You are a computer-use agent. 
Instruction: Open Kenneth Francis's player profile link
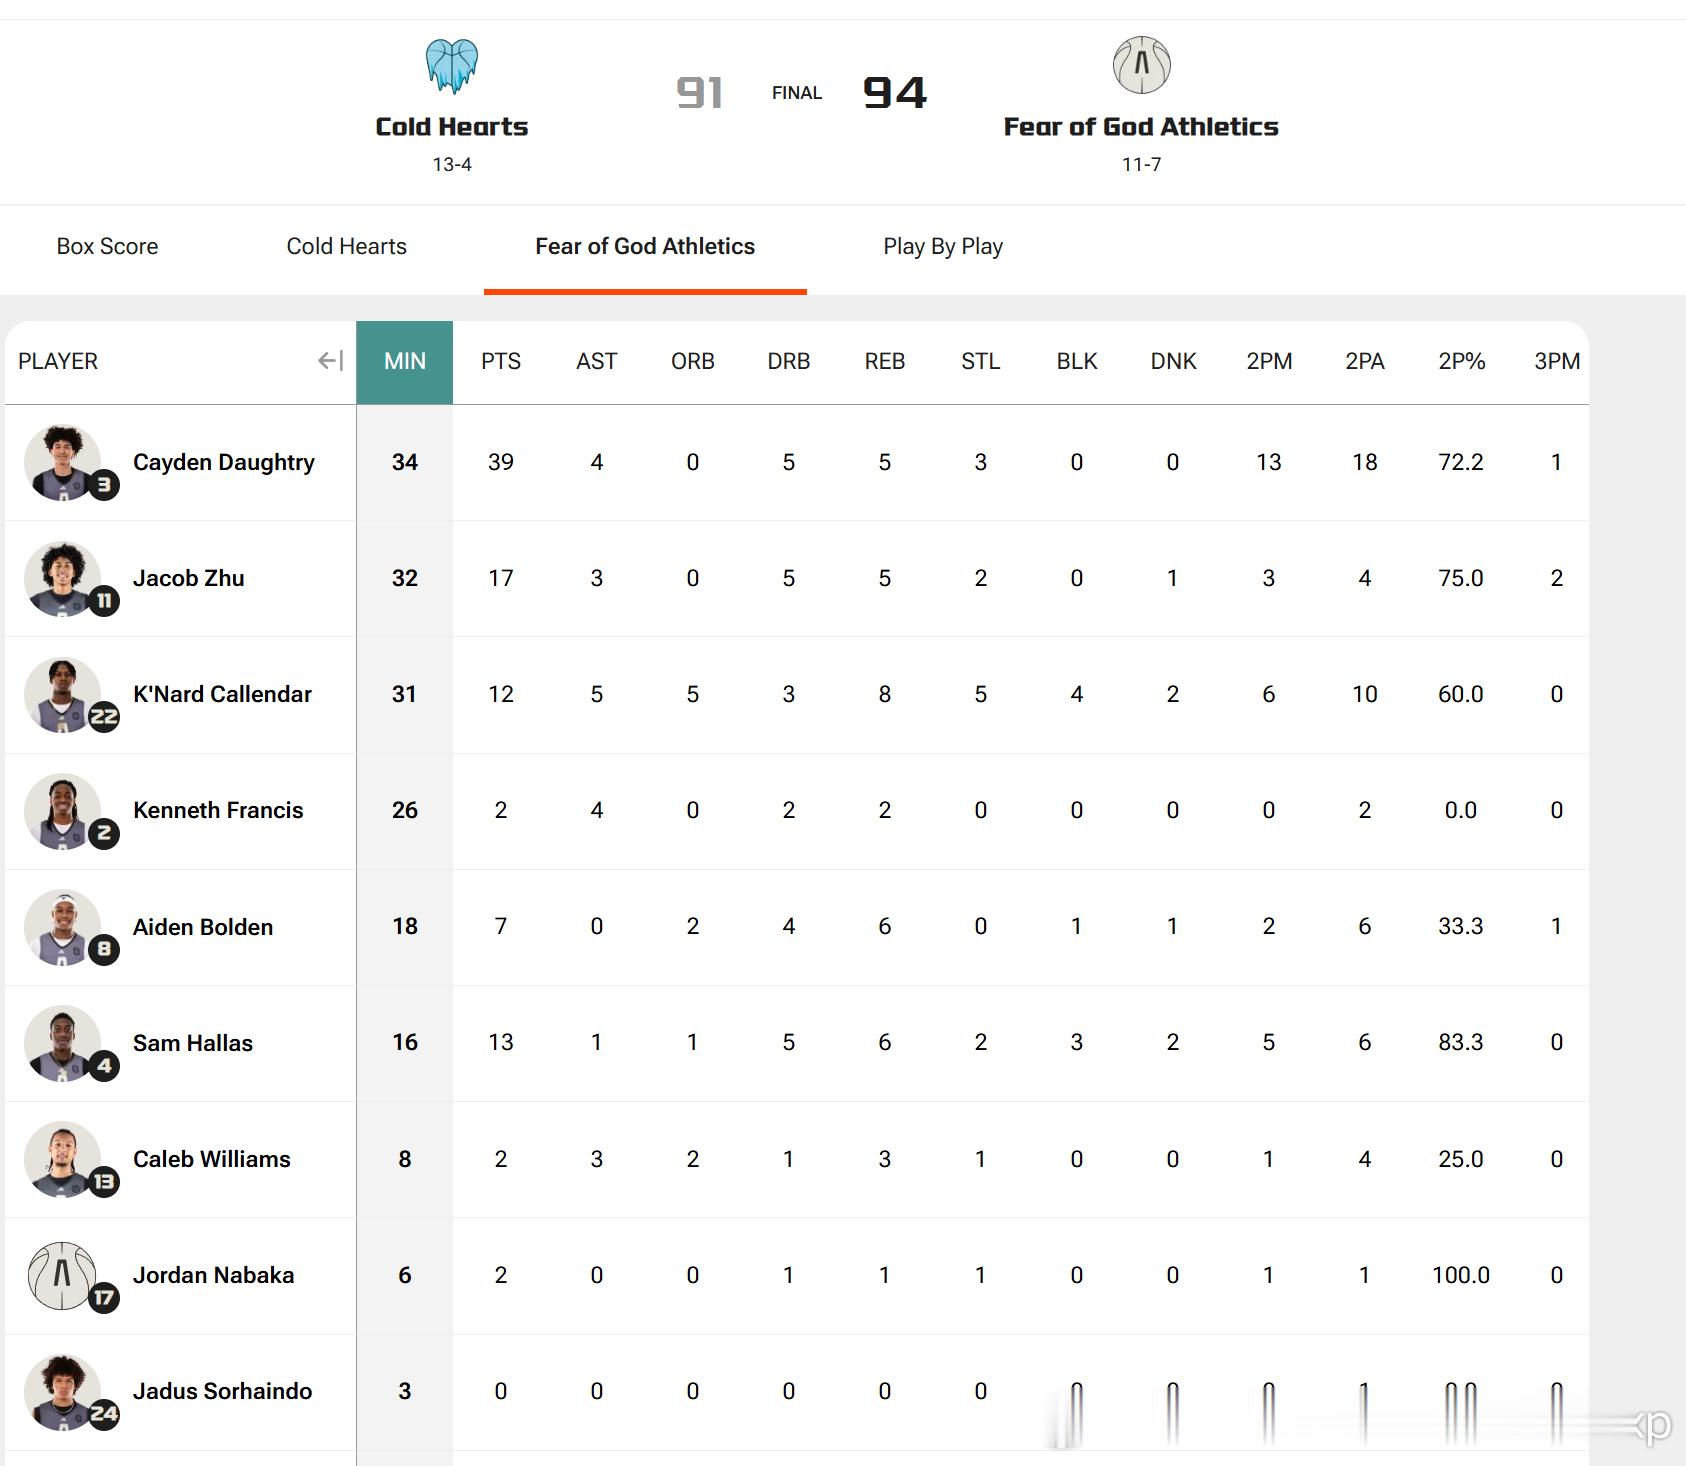pos(218,810)
